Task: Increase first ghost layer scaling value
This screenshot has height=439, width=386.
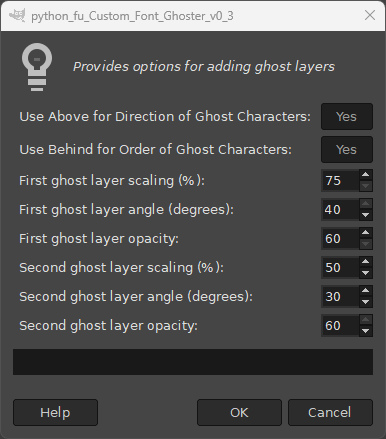Action: (366, 175)
